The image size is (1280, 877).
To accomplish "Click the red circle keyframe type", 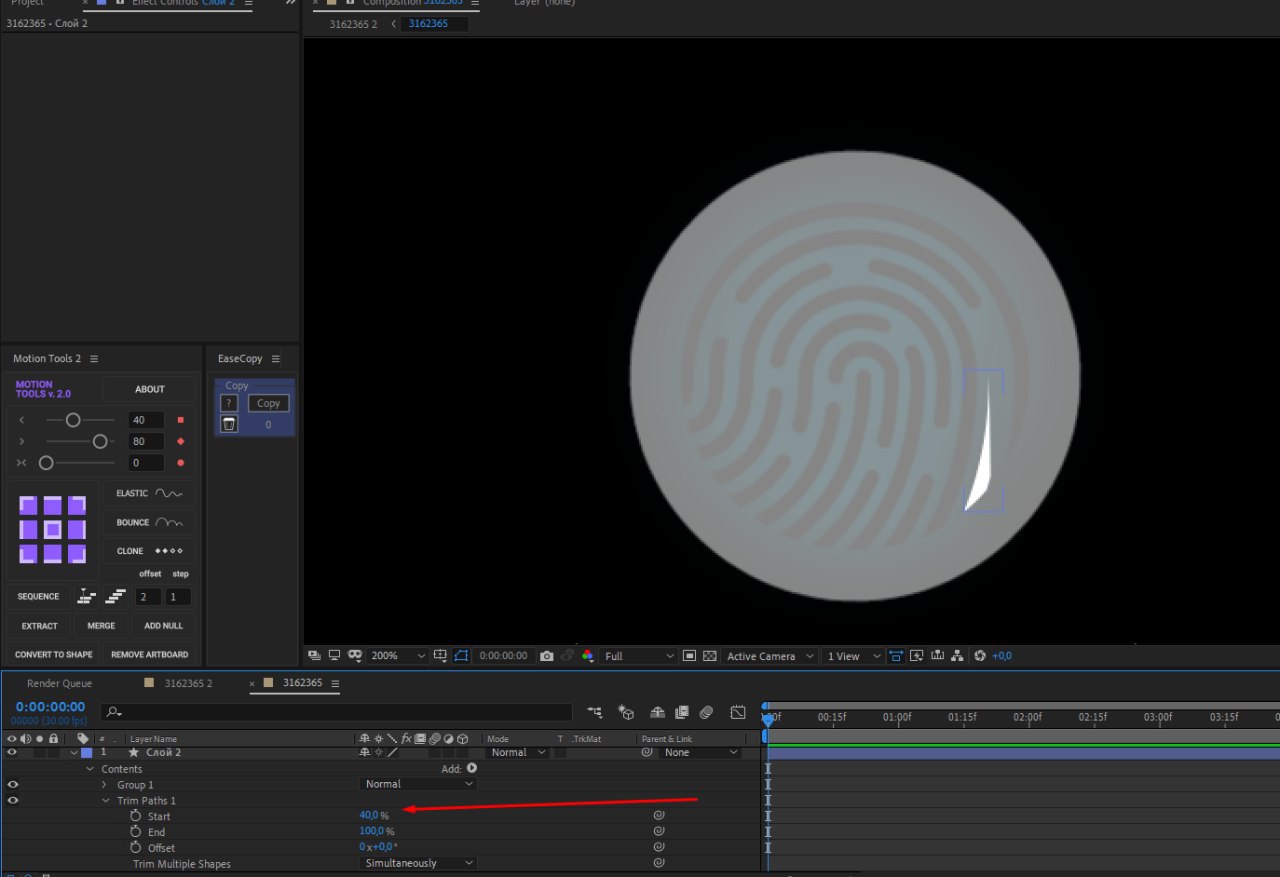I will (x=180, y=463).
